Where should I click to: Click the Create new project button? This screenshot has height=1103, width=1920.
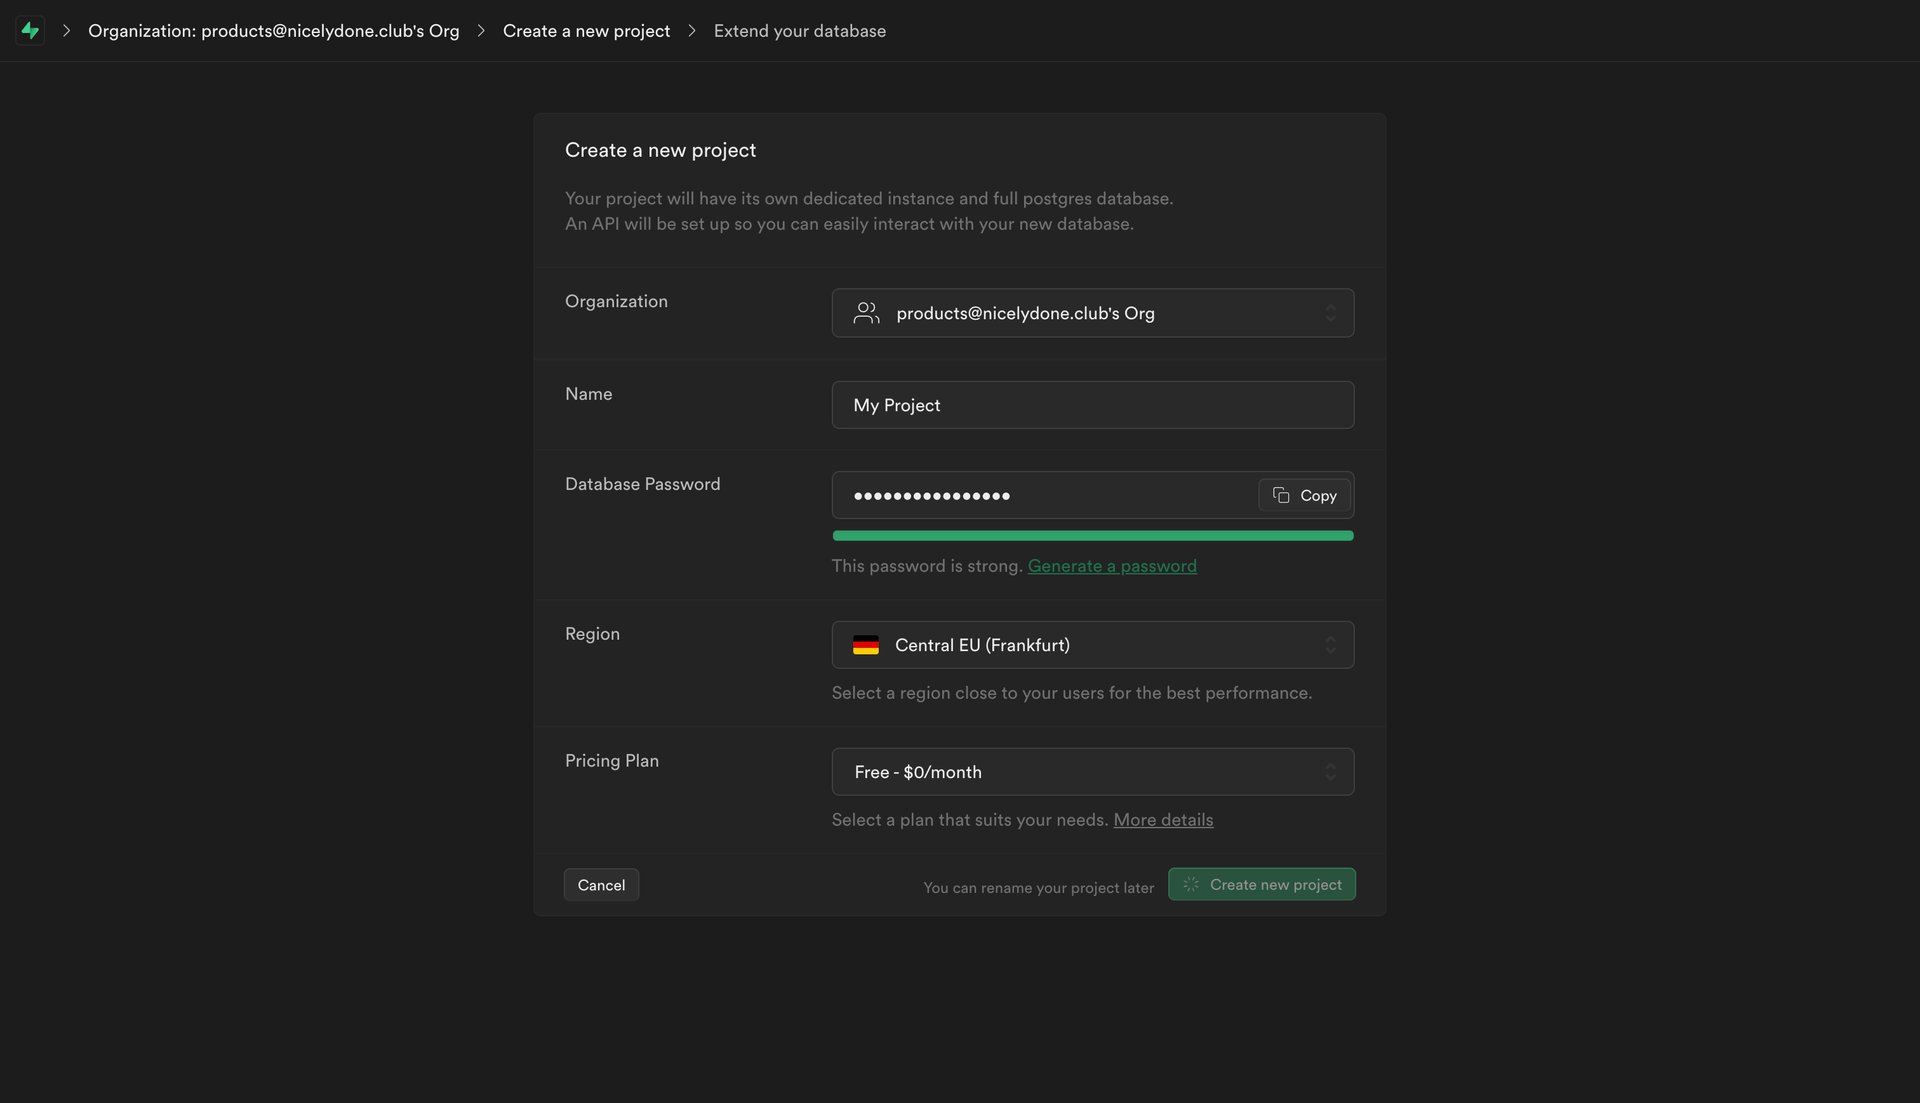1261,884
